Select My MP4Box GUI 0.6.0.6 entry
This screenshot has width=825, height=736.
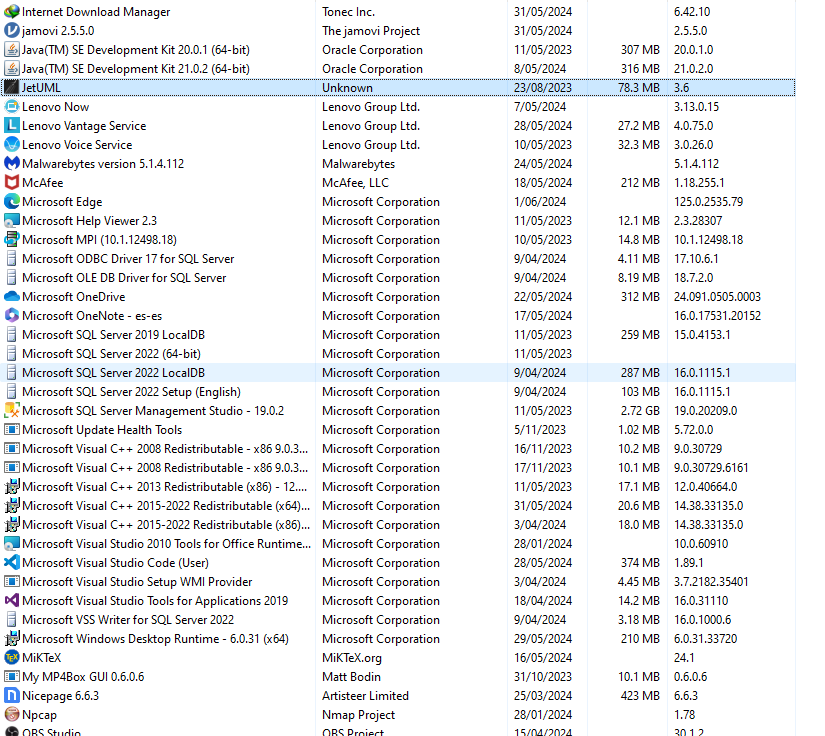tap(83, 677)
